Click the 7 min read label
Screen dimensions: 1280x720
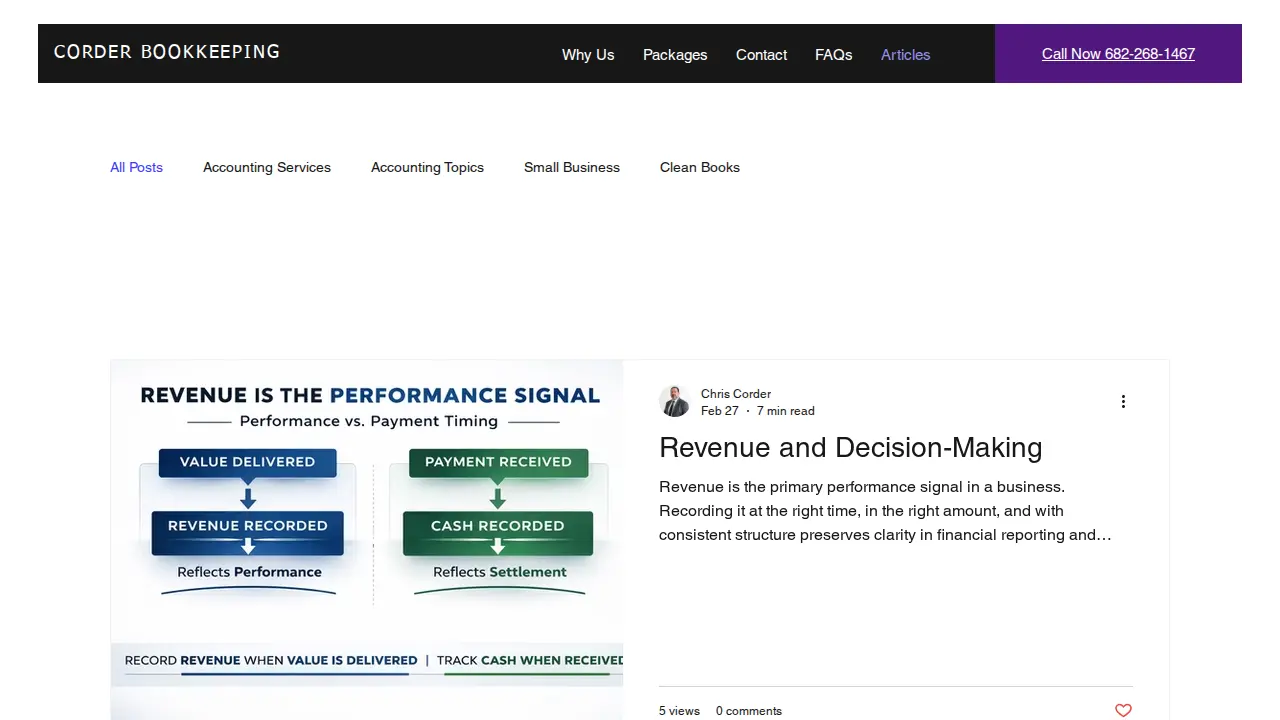point(786,411)
